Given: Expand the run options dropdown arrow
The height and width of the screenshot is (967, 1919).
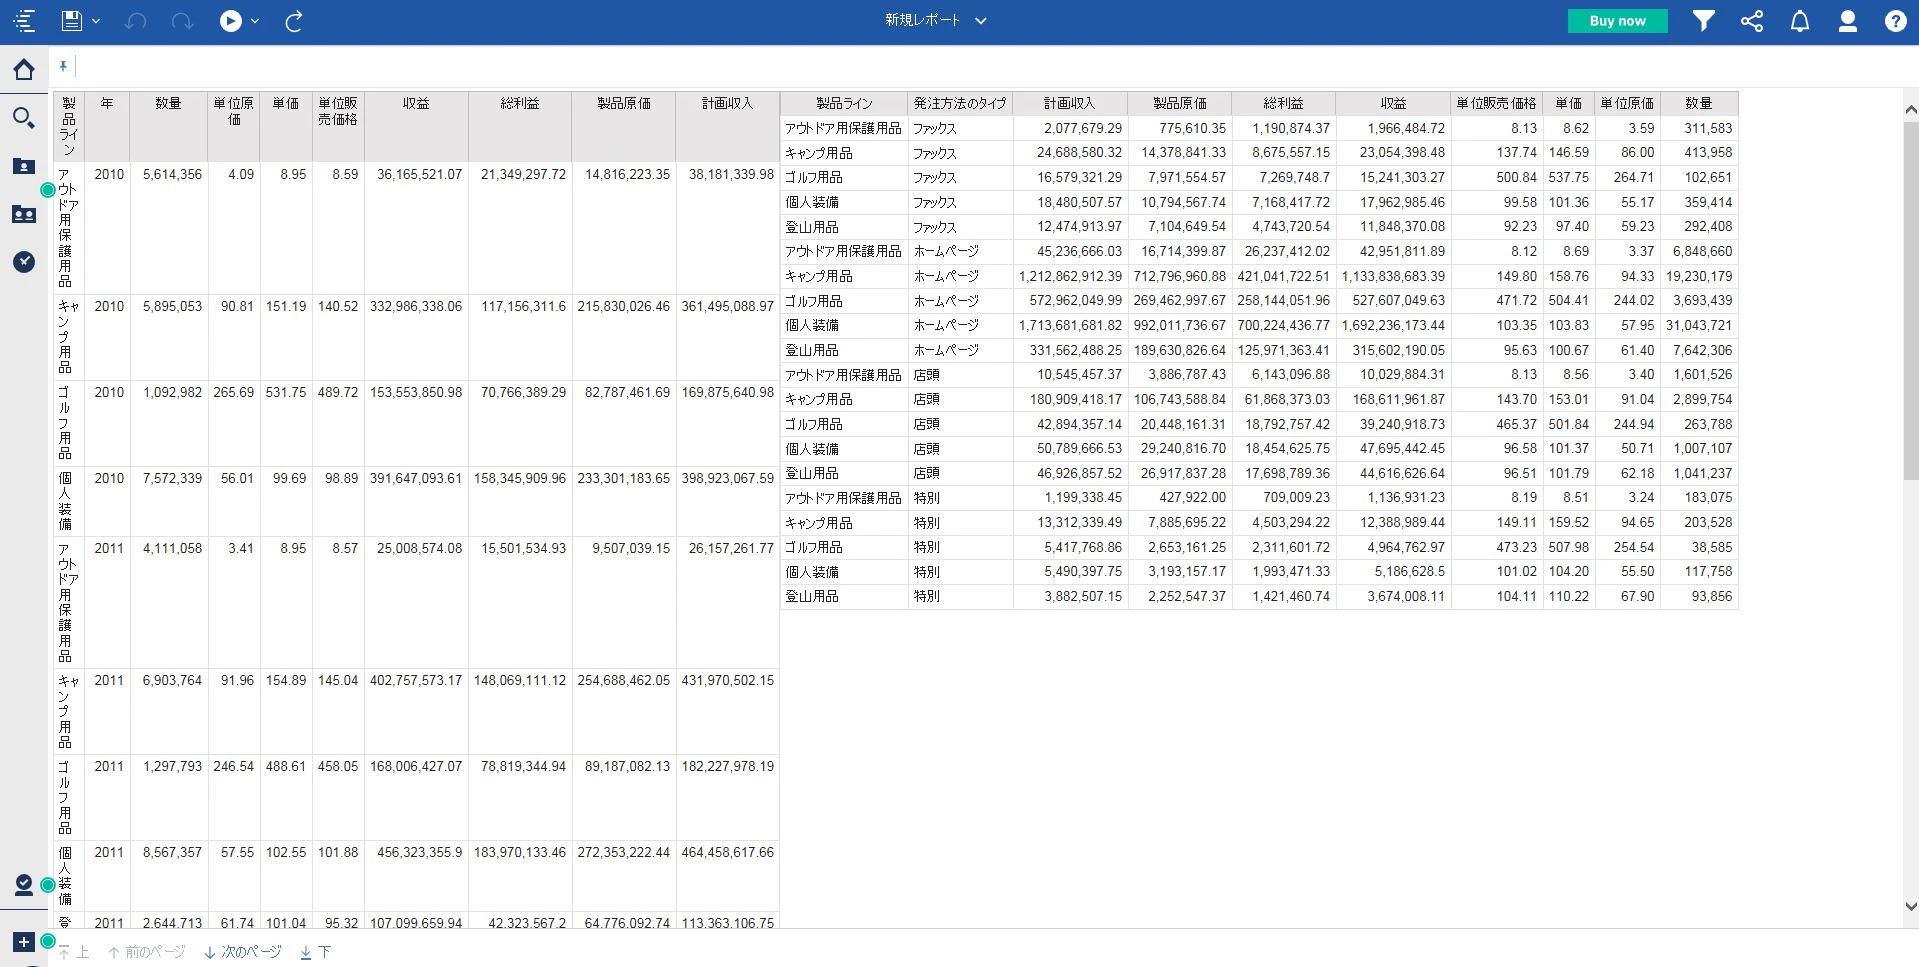Looking at the screenshot, I should 255,21.
